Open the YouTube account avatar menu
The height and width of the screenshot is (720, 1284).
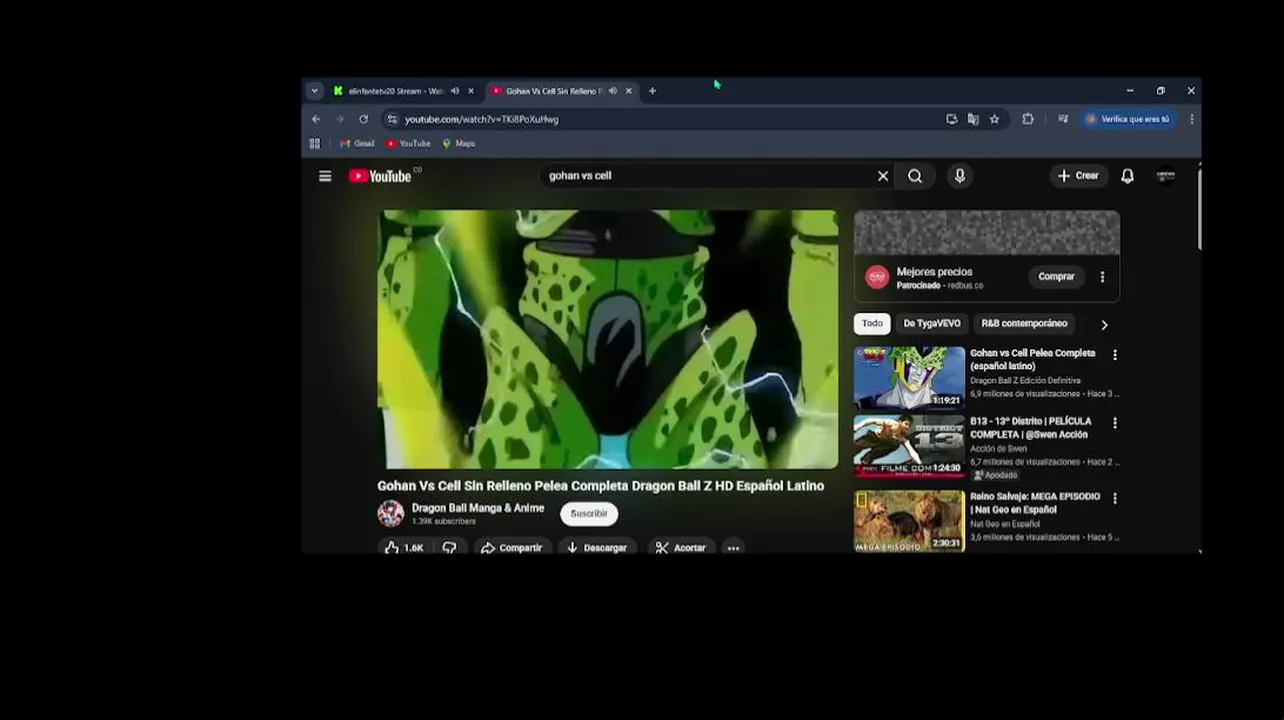click(x=1166, y=176)
